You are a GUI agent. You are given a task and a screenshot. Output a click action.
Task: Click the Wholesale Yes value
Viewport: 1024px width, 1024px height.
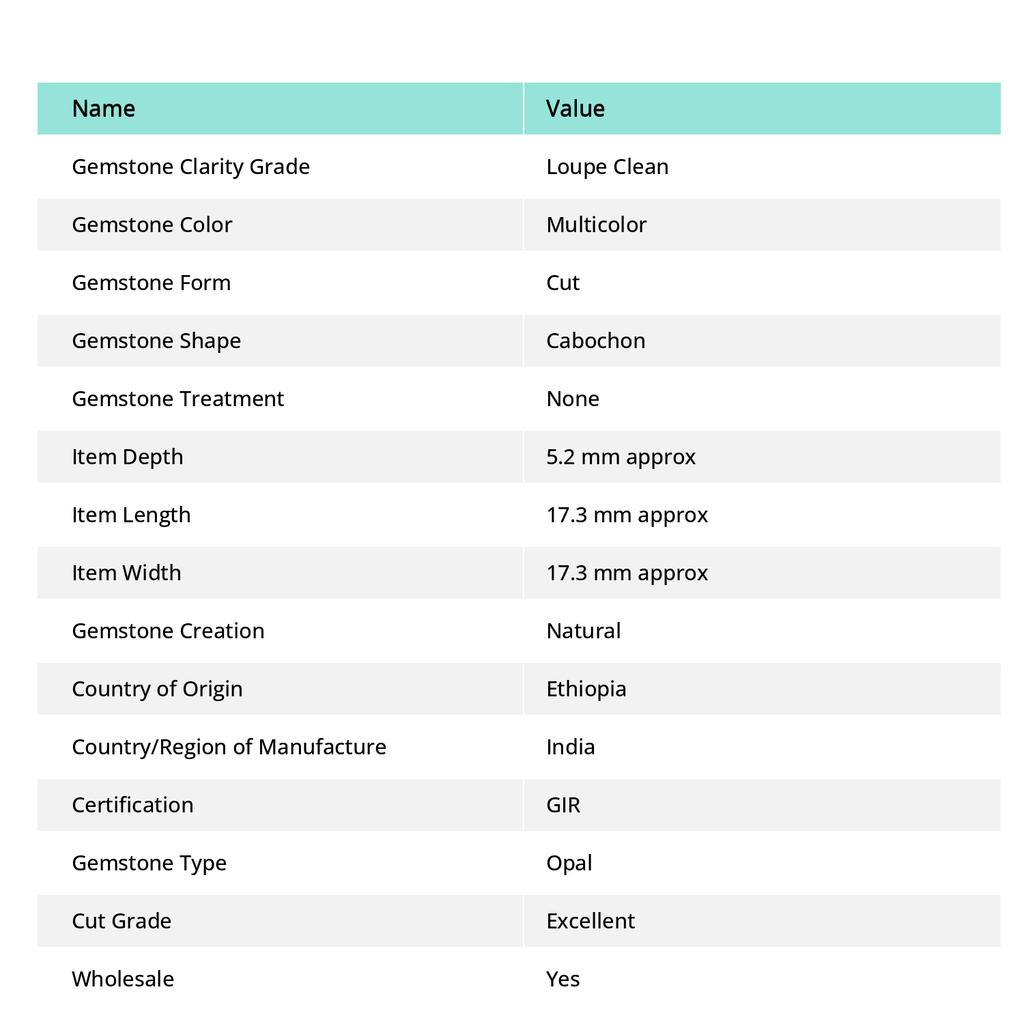pyautogui.click(x=562, y=980)
